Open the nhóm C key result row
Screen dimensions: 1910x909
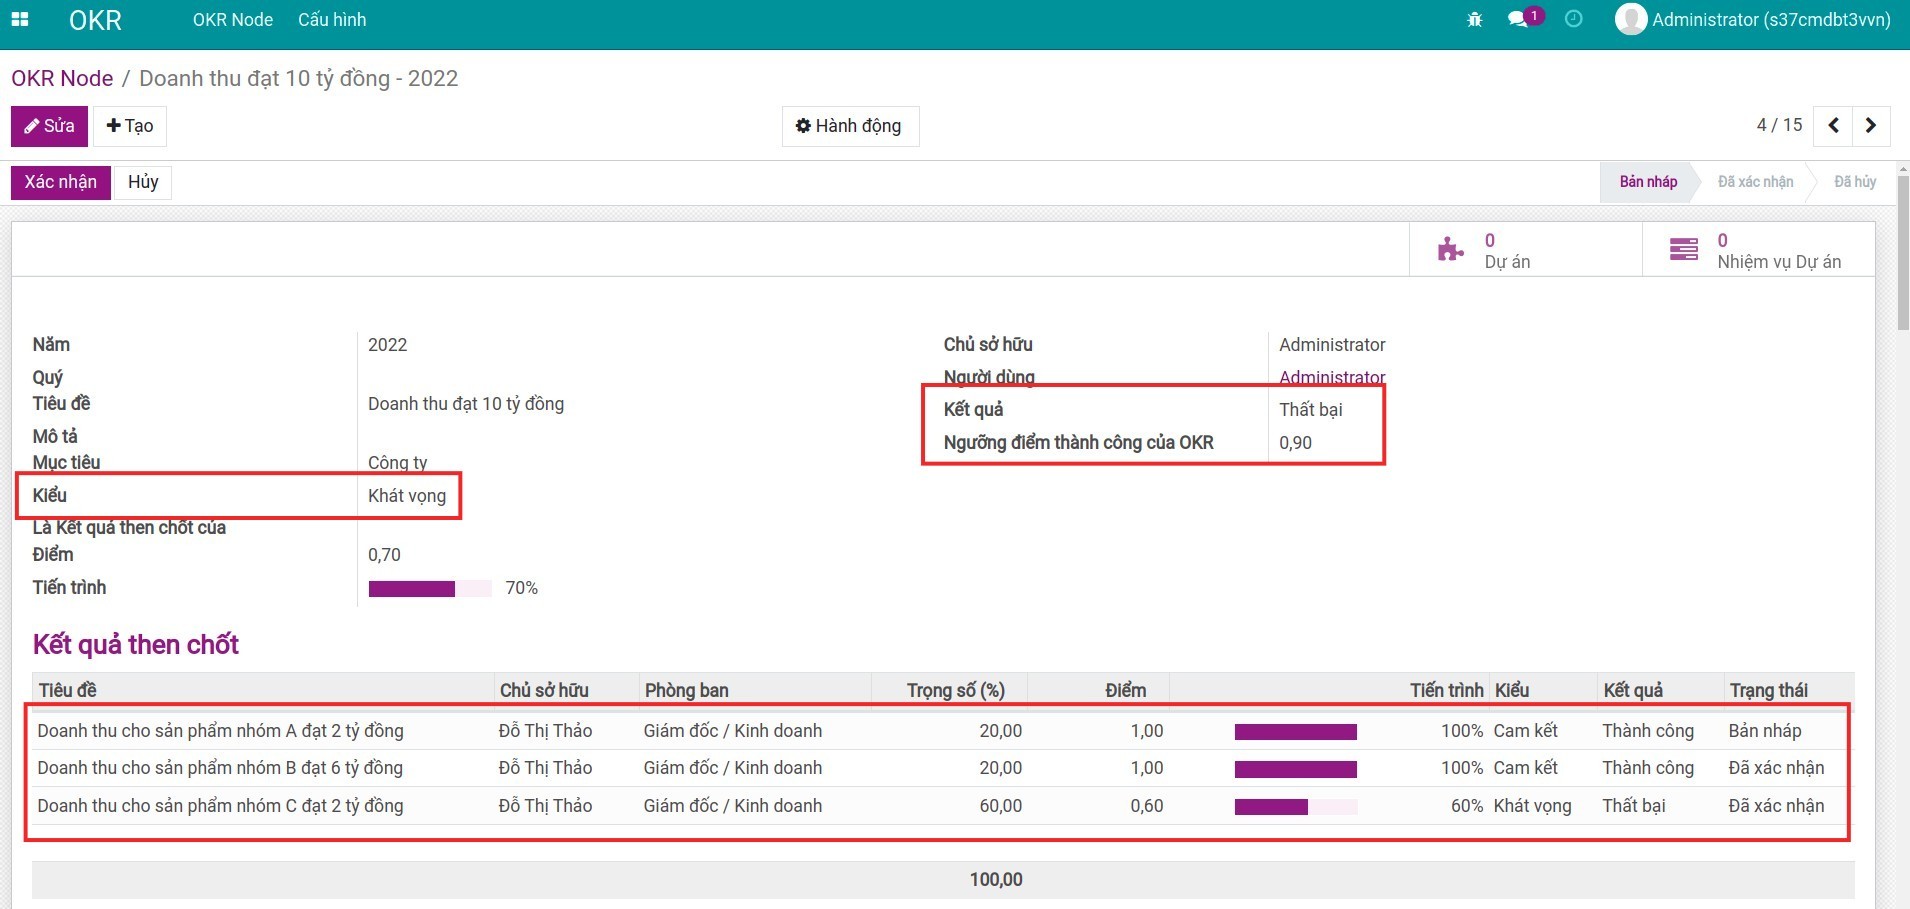(220, 806)
